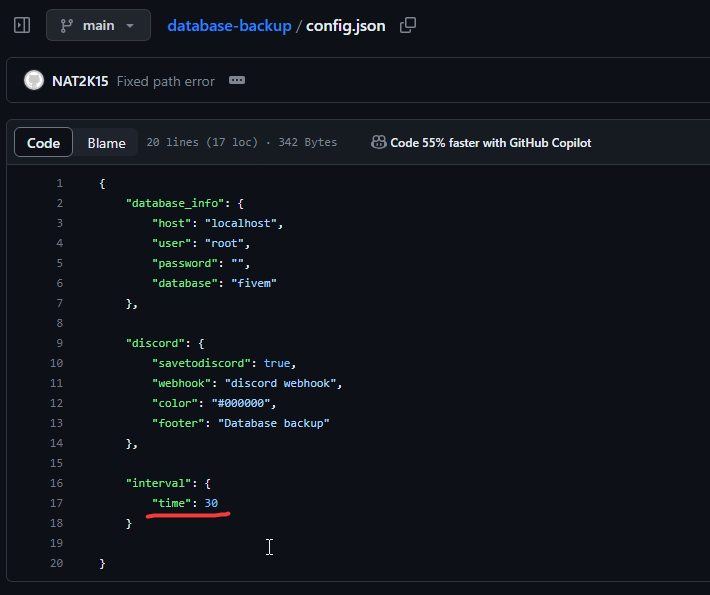
Task: Expand the file tree side panel icon
Action: [22, 25]
